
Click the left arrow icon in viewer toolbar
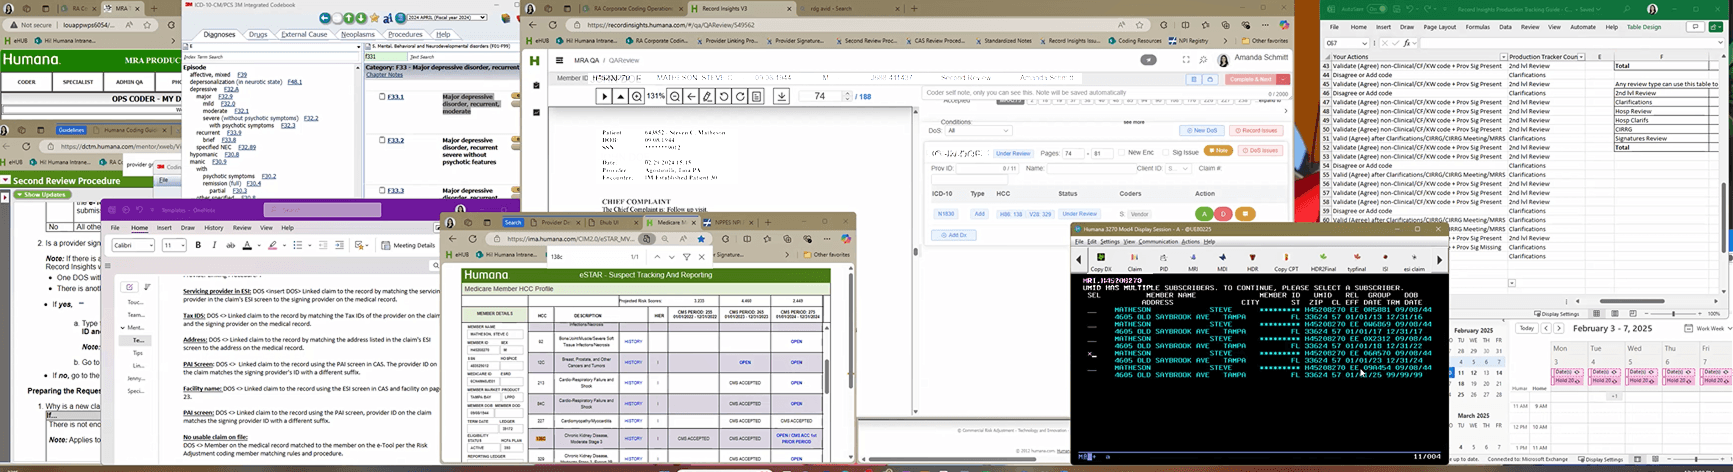[x=691, y=96]
